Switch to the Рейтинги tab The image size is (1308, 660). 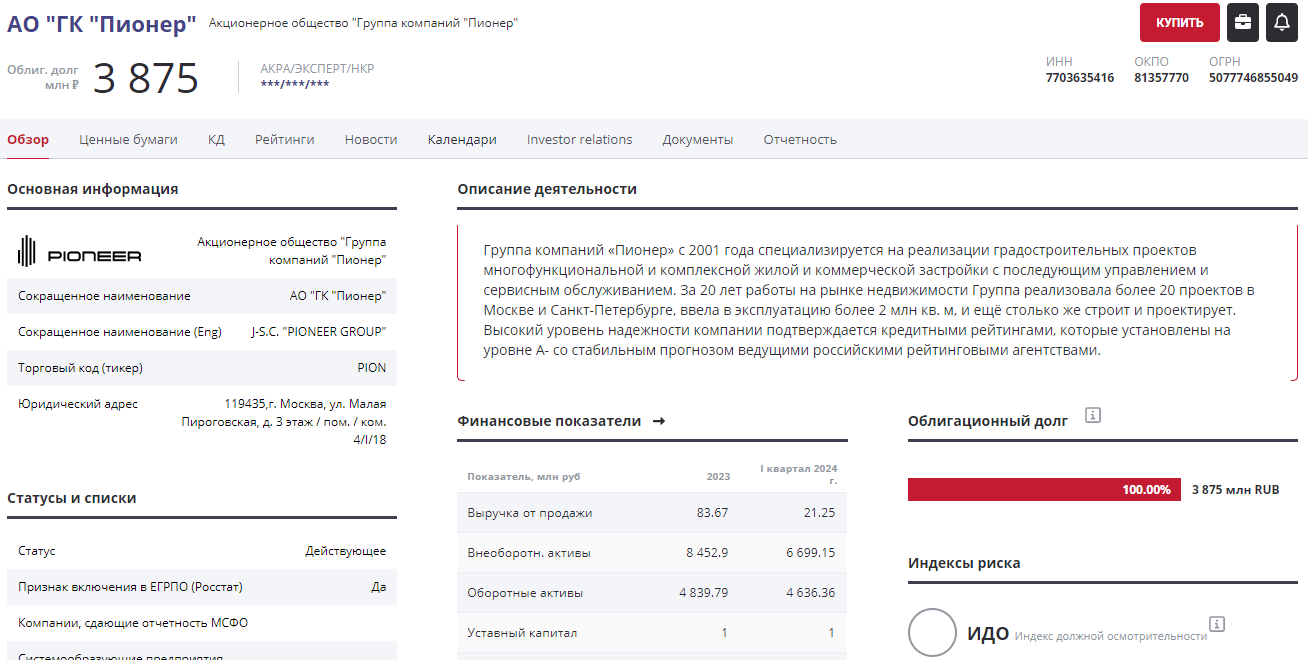click(284, 140)
